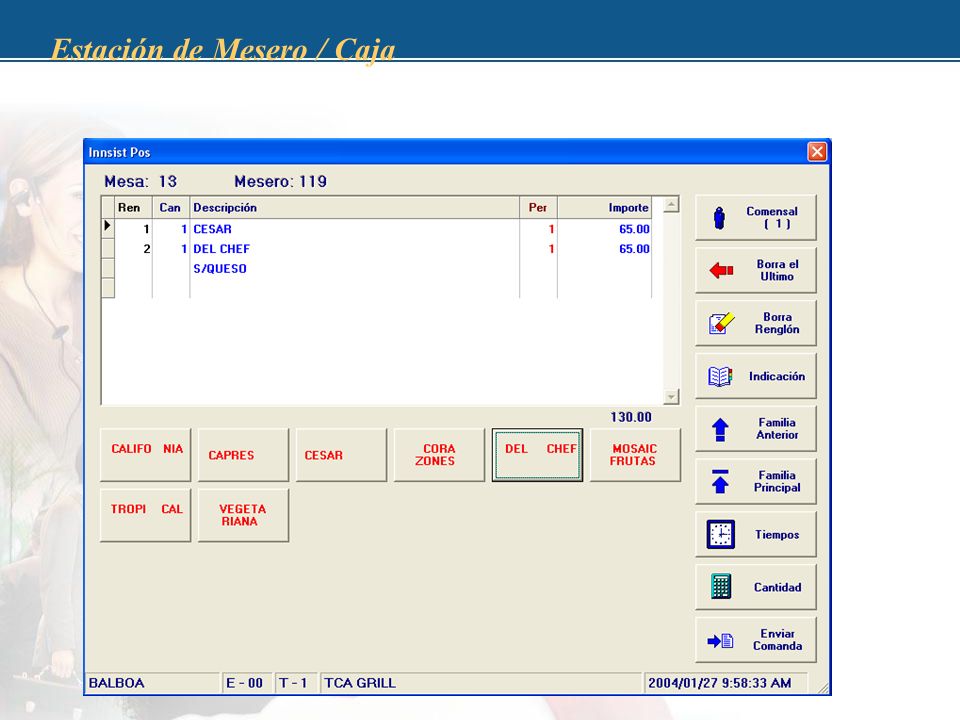Viewport: 960px width, 720px height.
Task: Click the Can column header
Action: click(x=171, y=208)
